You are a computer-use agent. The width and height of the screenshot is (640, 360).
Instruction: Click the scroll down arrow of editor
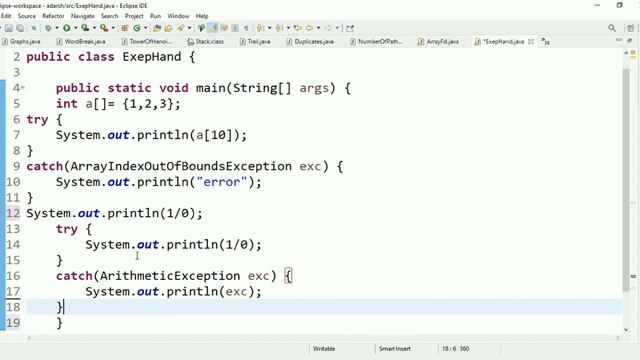pos(626,330)
